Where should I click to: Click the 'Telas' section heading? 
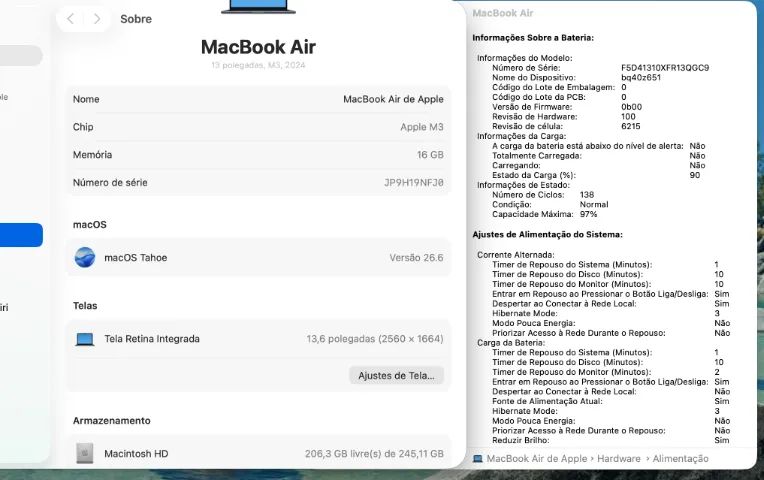pyautogui.click(x=85, y=306)
